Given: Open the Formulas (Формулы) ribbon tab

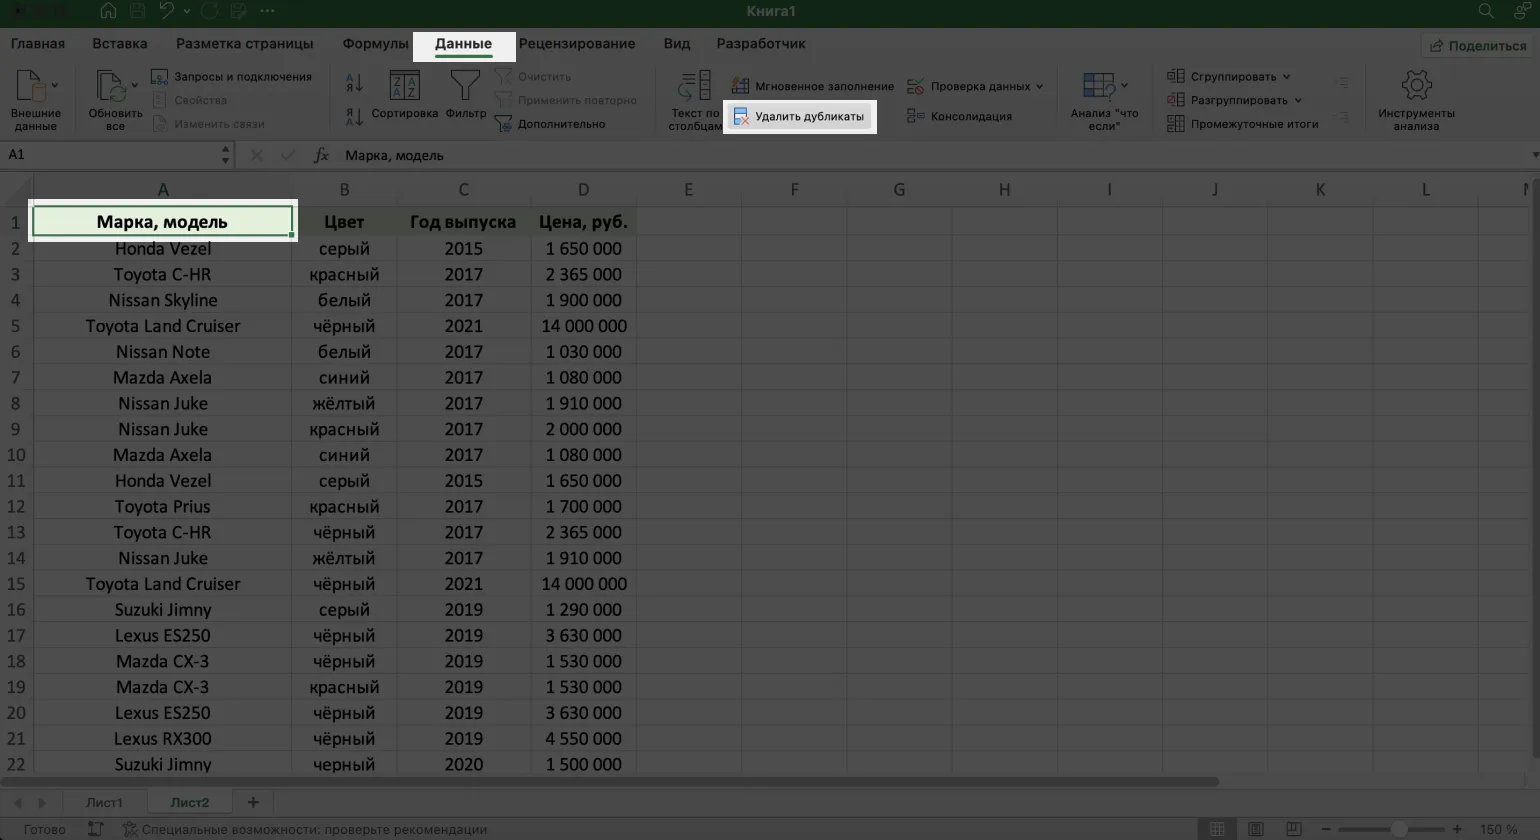Looking at the screenshot, I should (x=375, y=44).
